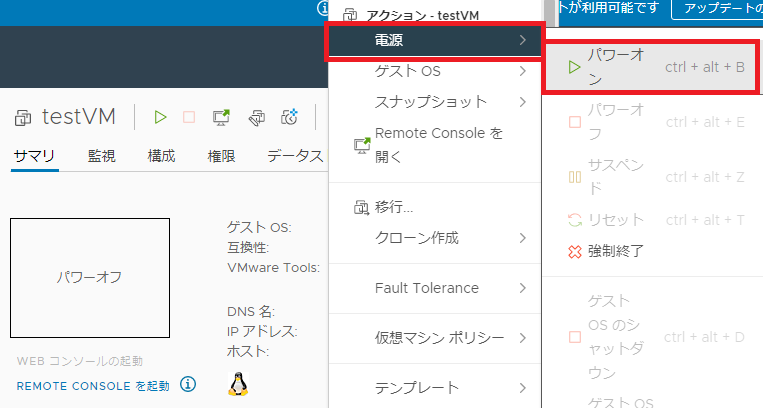Viewport: 763px width, 408px height.
Task: Choose Remote Console を開く menu item
Action: coord(435,145)
